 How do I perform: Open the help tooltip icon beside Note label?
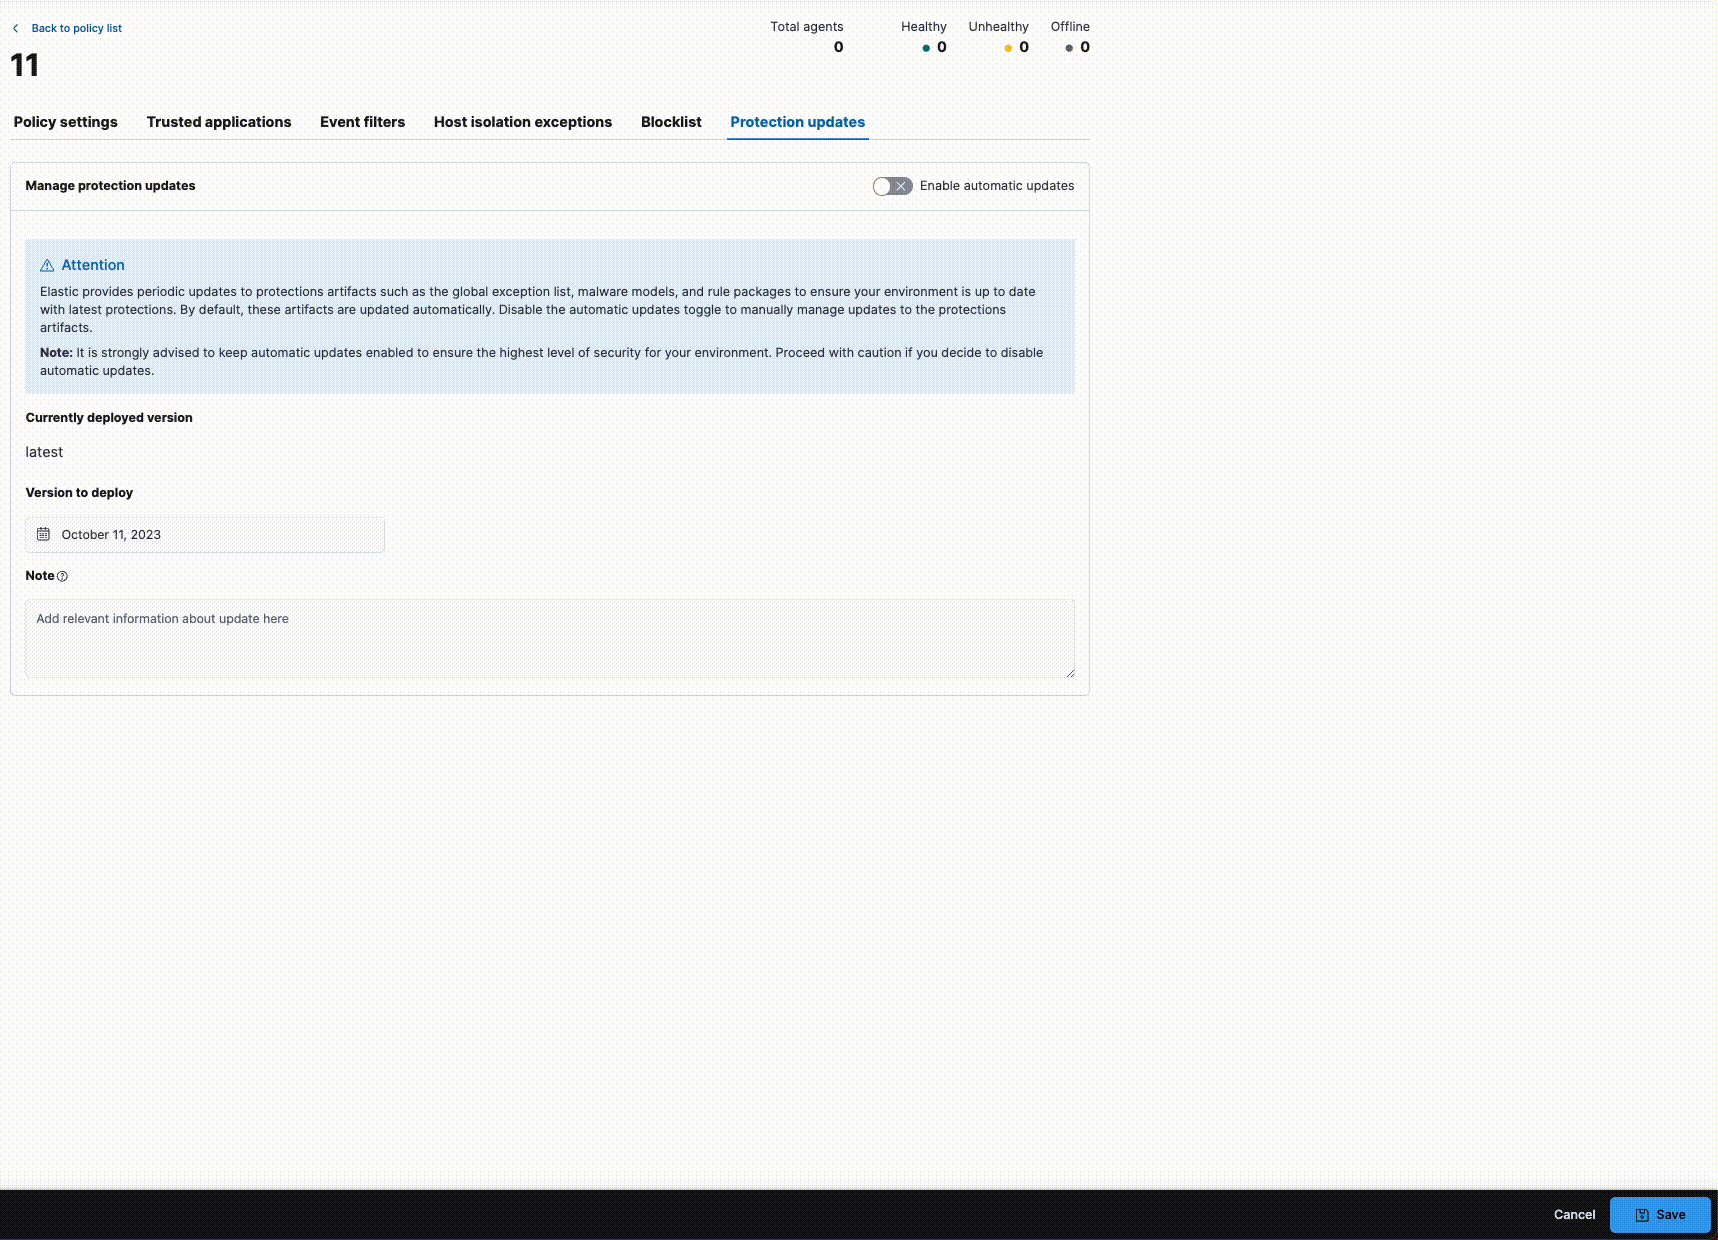coord(62,576)
